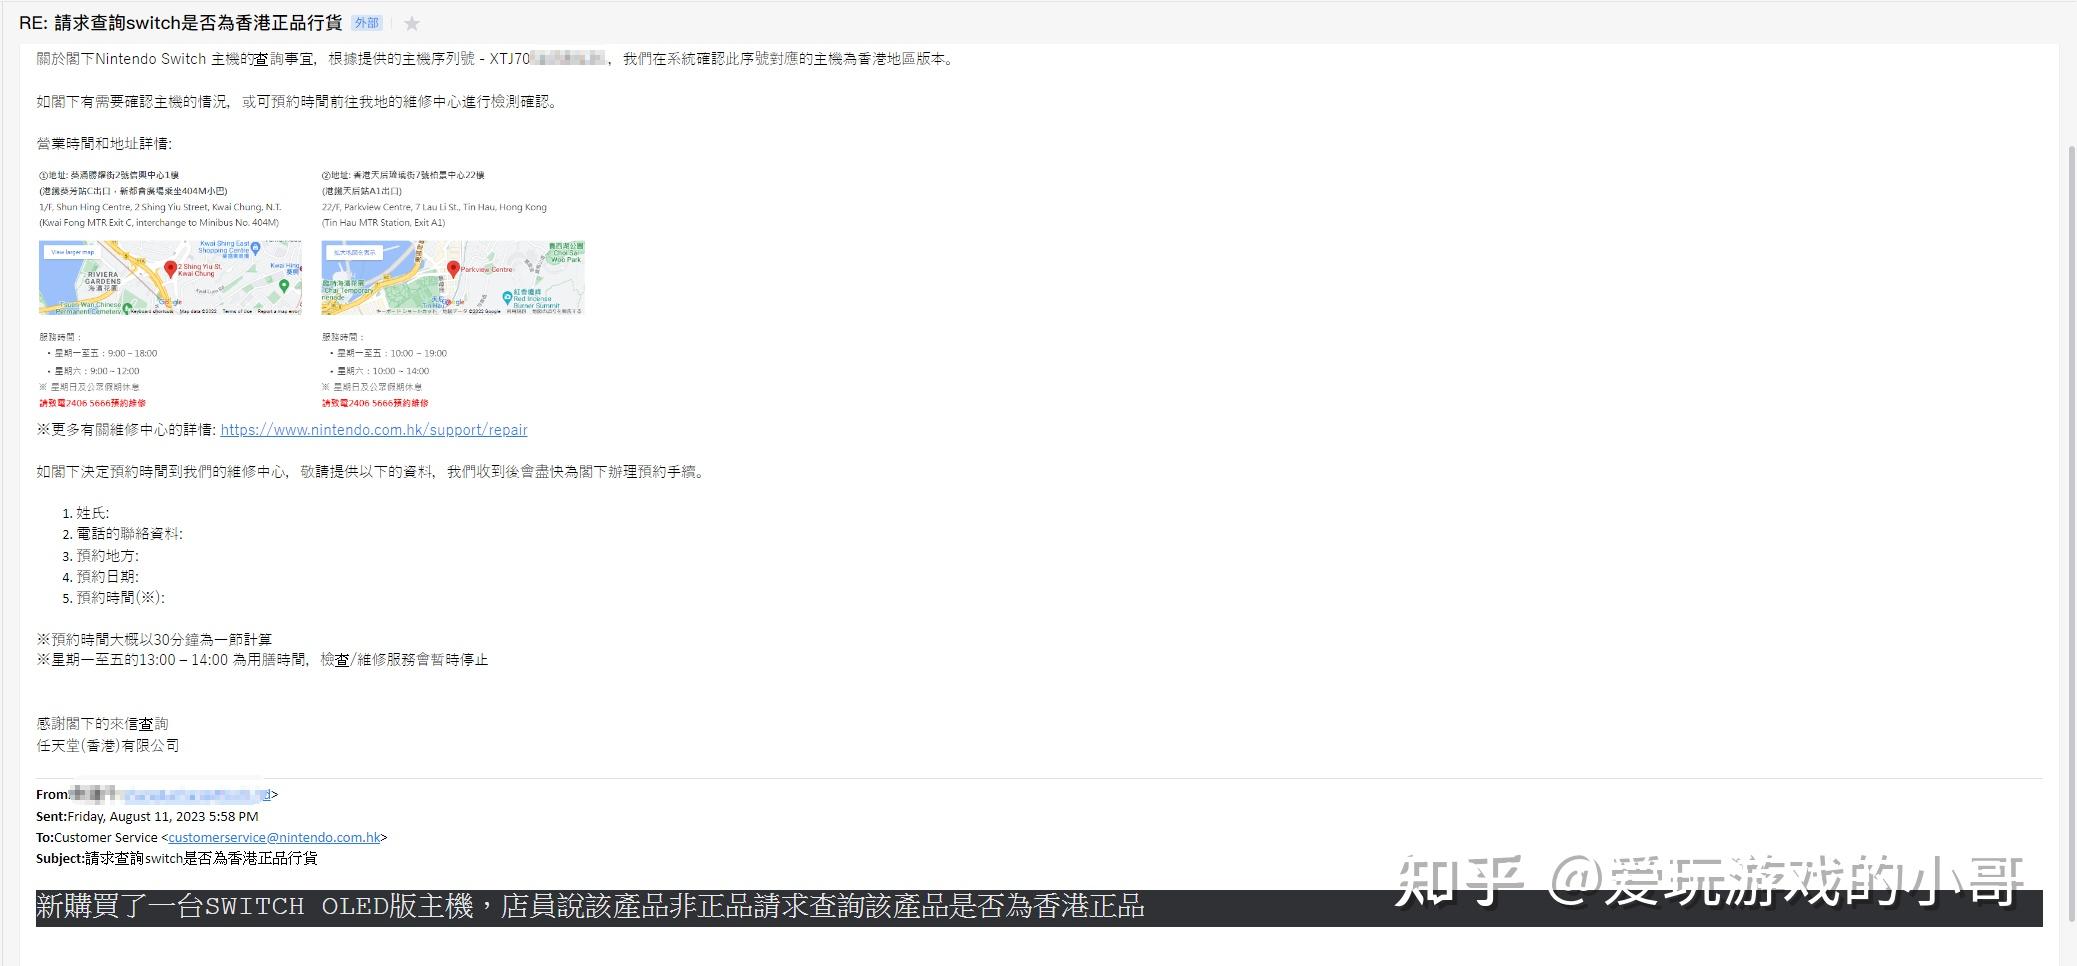Open the customerservice@nintendo.com.hk address link

click(274, 837)
